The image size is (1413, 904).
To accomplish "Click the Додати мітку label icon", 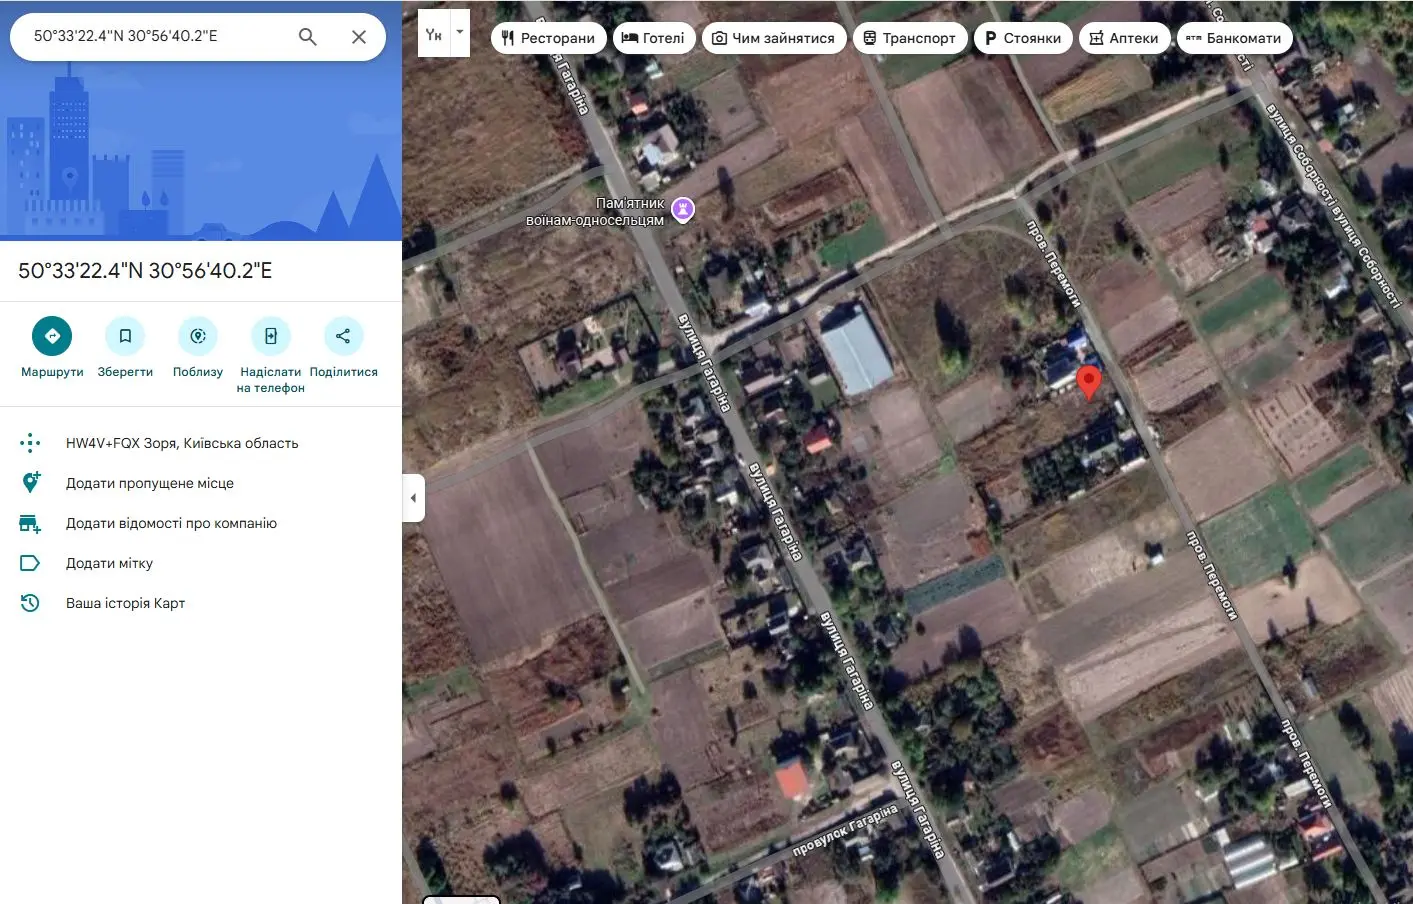I will coord(31,562).
